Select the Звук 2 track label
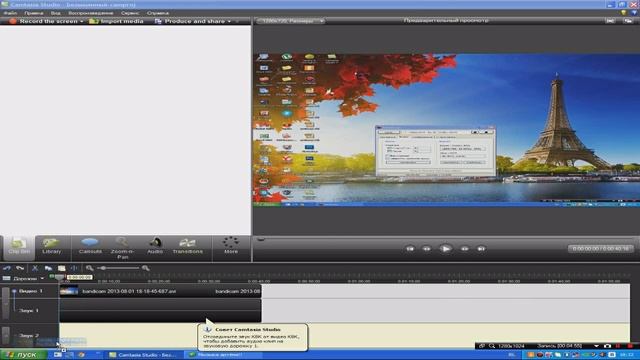This screenshot has height=360, width=640. 29,336
